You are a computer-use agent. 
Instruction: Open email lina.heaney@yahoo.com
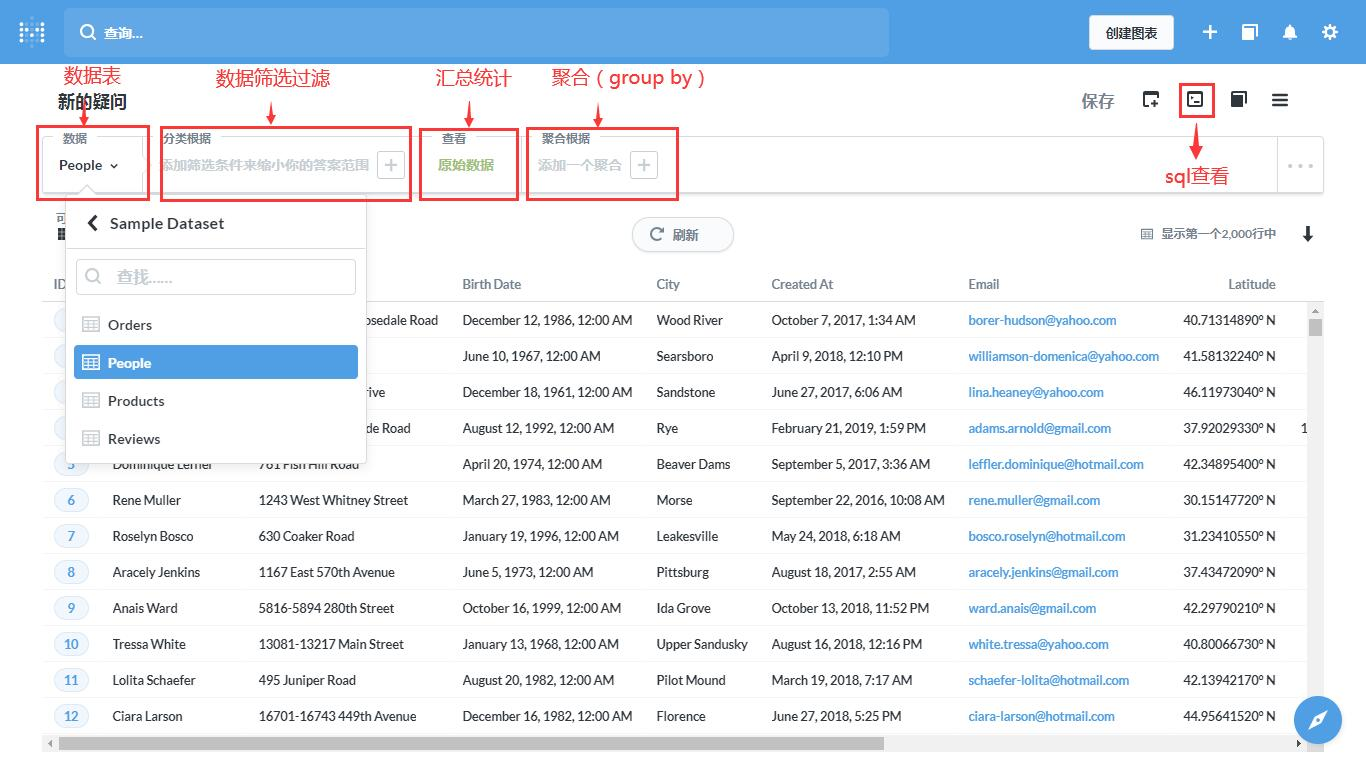click(x=1036, y=392)
